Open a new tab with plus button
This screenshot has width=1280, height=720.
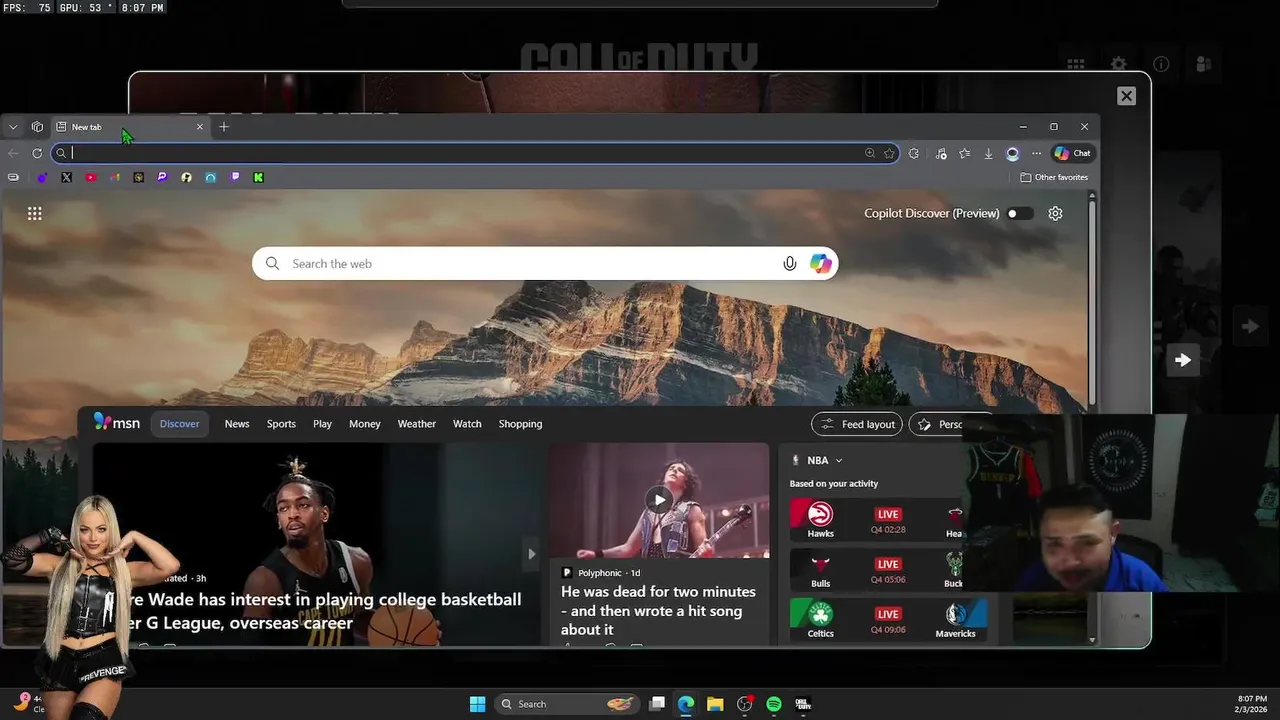tap(224, 127)
